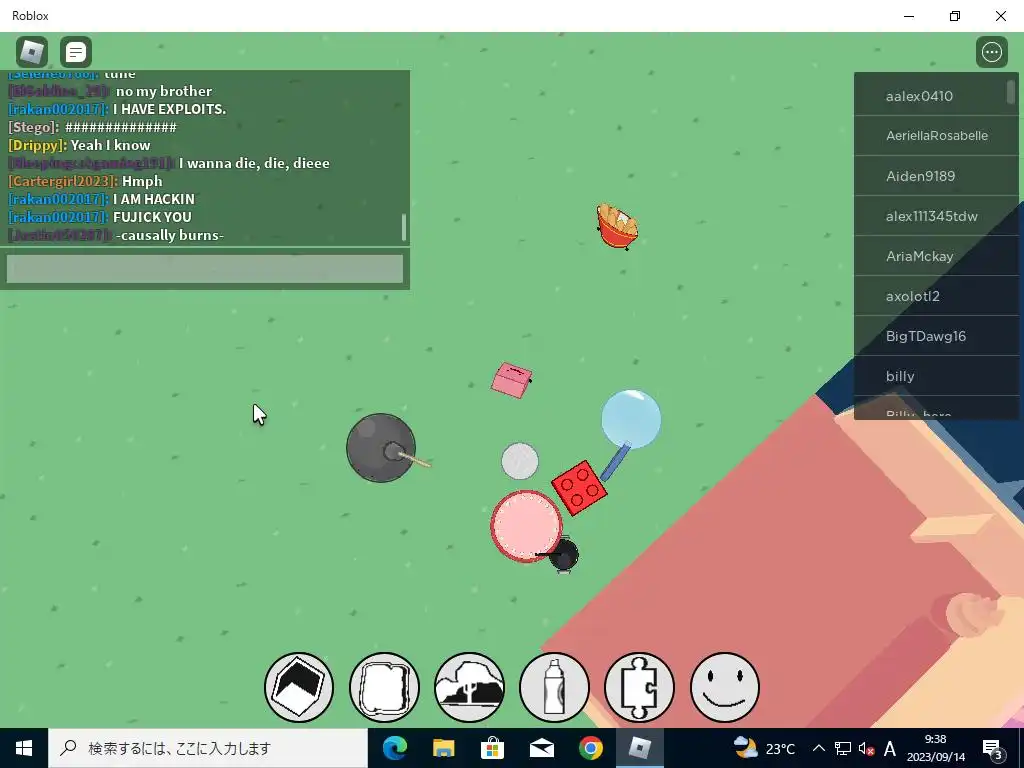Open the Windows Start menu

(x=24, y=748)
